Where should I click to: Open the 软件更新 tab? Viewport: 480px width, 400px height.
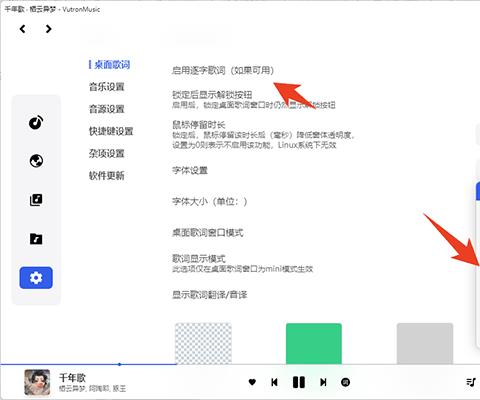[107, 175]
